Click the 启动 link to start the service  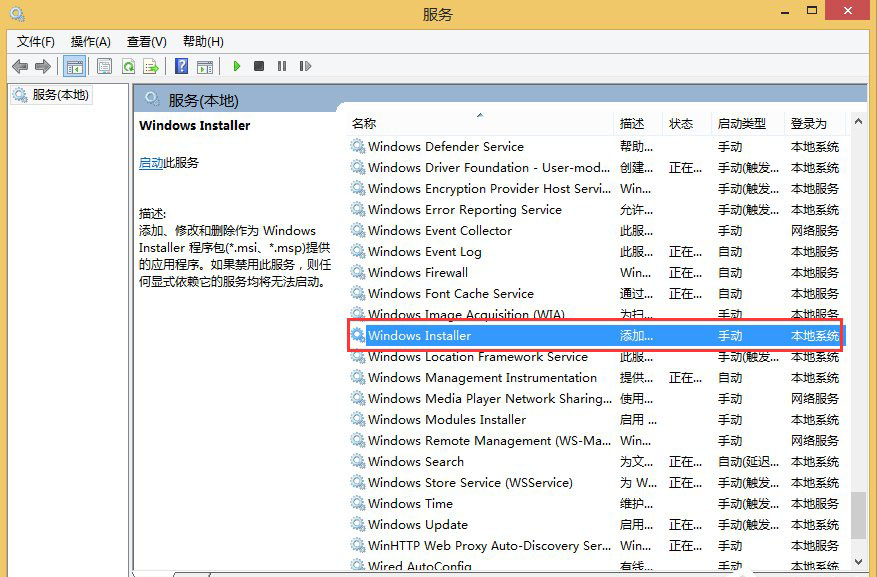(x=150, y=163)
